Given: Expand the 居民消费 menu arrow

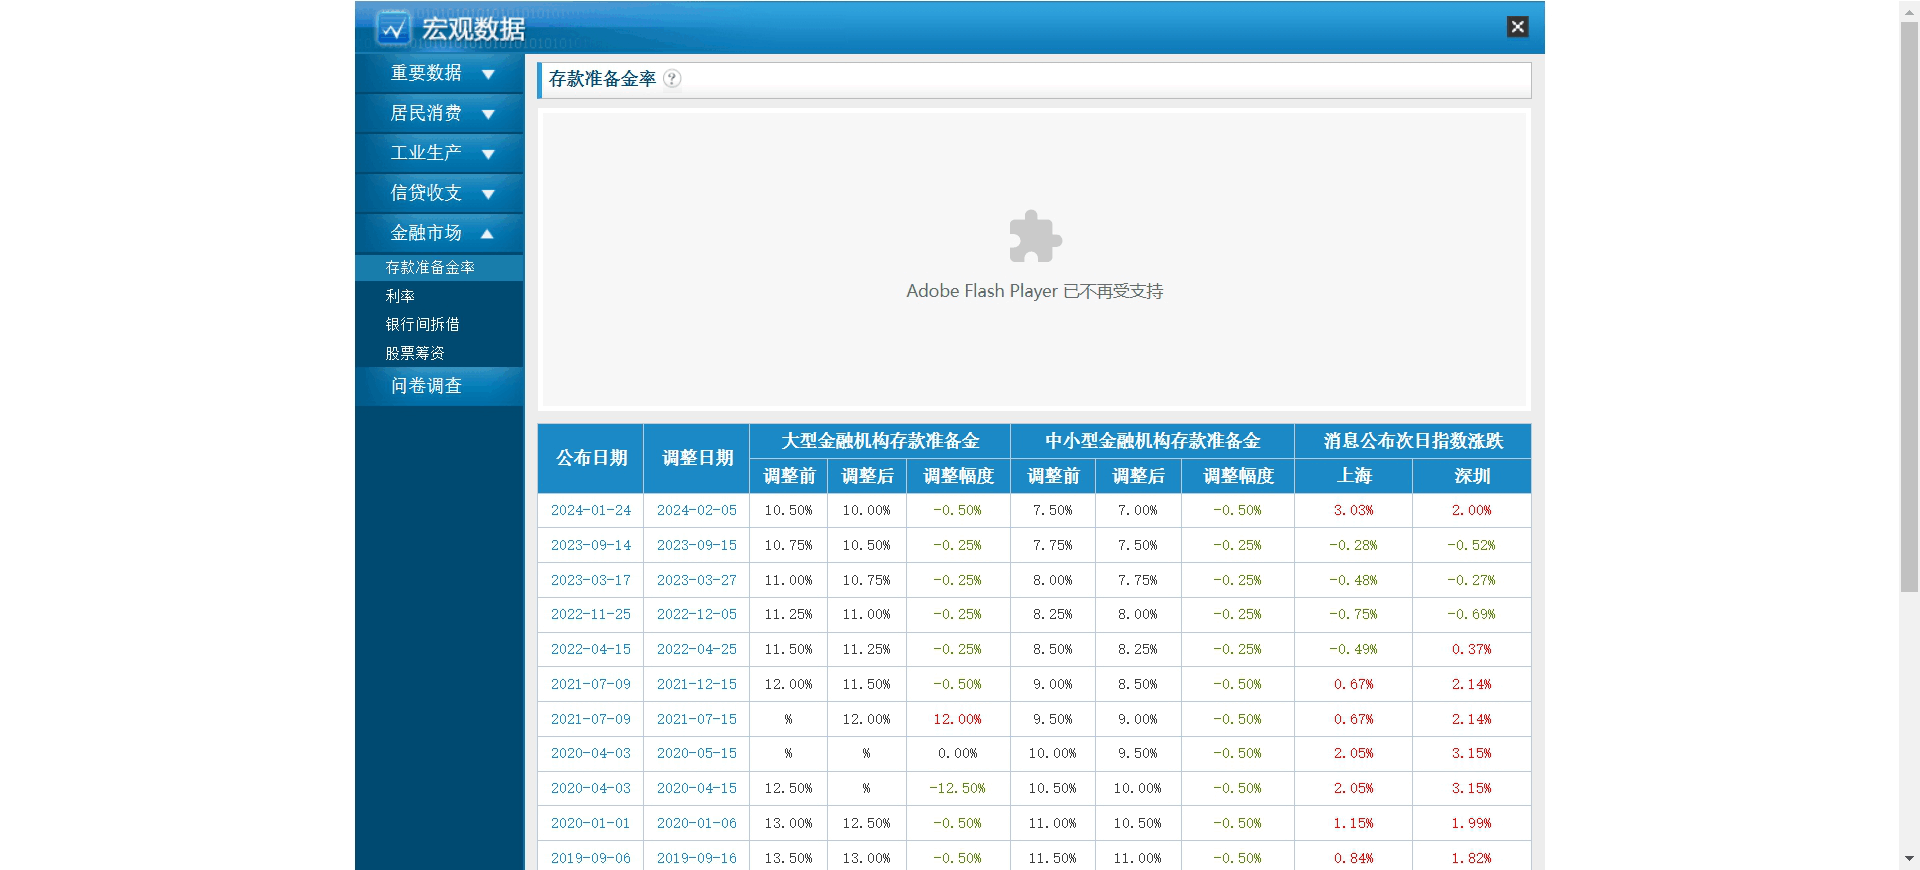Looking at the screenshot, I should (x=488, y=114).
